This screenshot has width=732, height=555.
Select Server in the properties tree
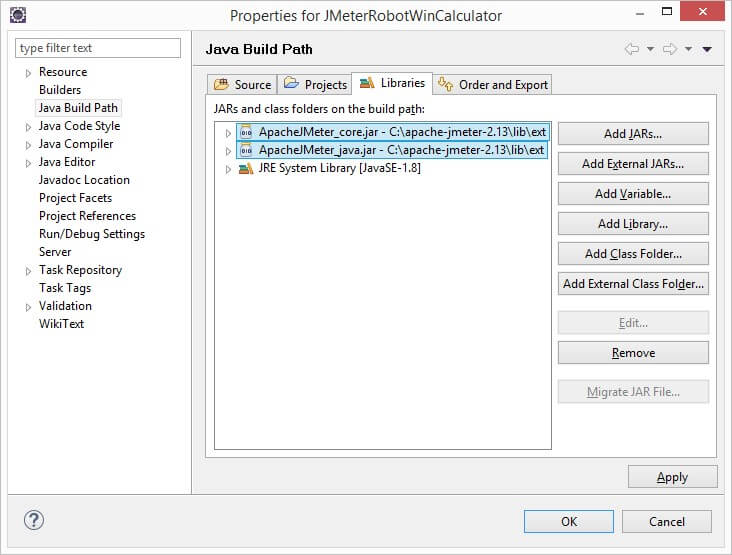55,252
